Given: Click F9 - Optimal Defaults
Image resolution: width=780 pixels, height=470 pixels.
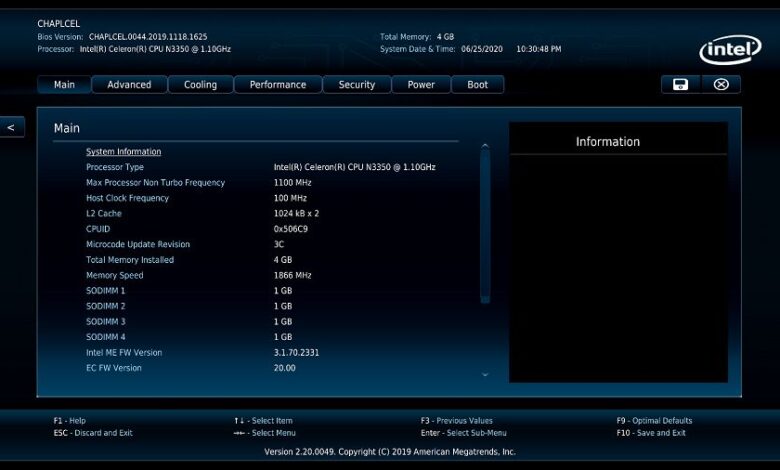Looking at the screenshot, I should (654, 421).
